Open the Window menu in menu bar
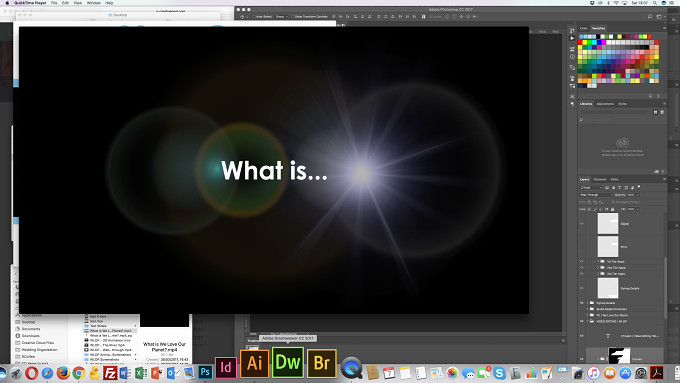 (x=94, y=3)
